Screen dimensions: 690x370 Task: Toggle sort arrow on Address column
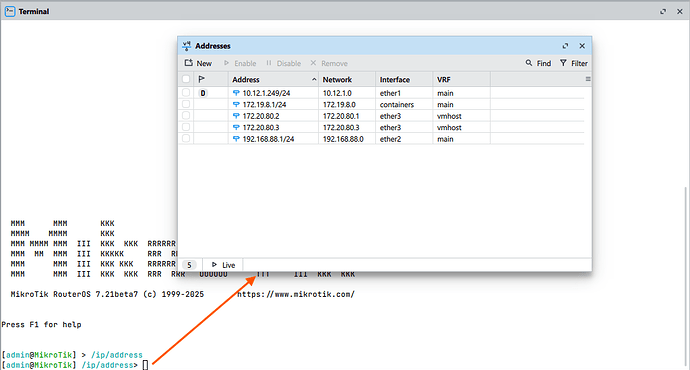tap(314, 80)
